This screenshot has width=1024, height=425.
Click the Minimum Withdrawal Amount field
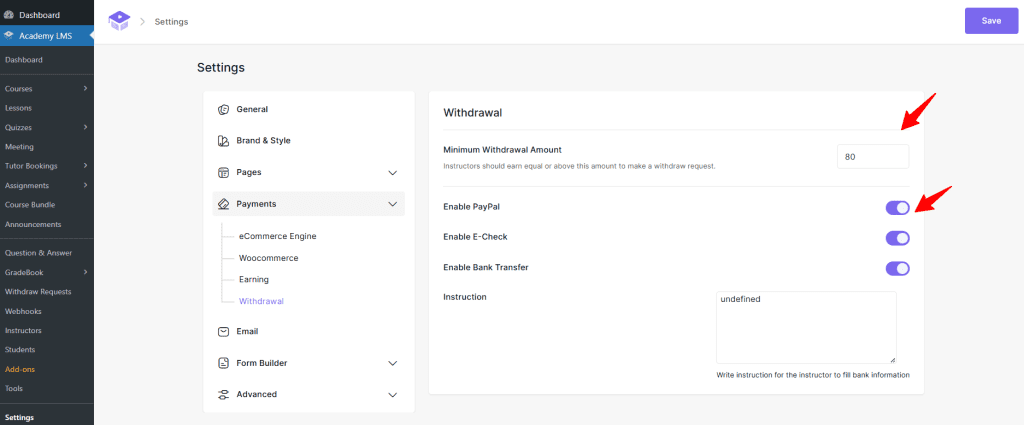pos(872,157)
